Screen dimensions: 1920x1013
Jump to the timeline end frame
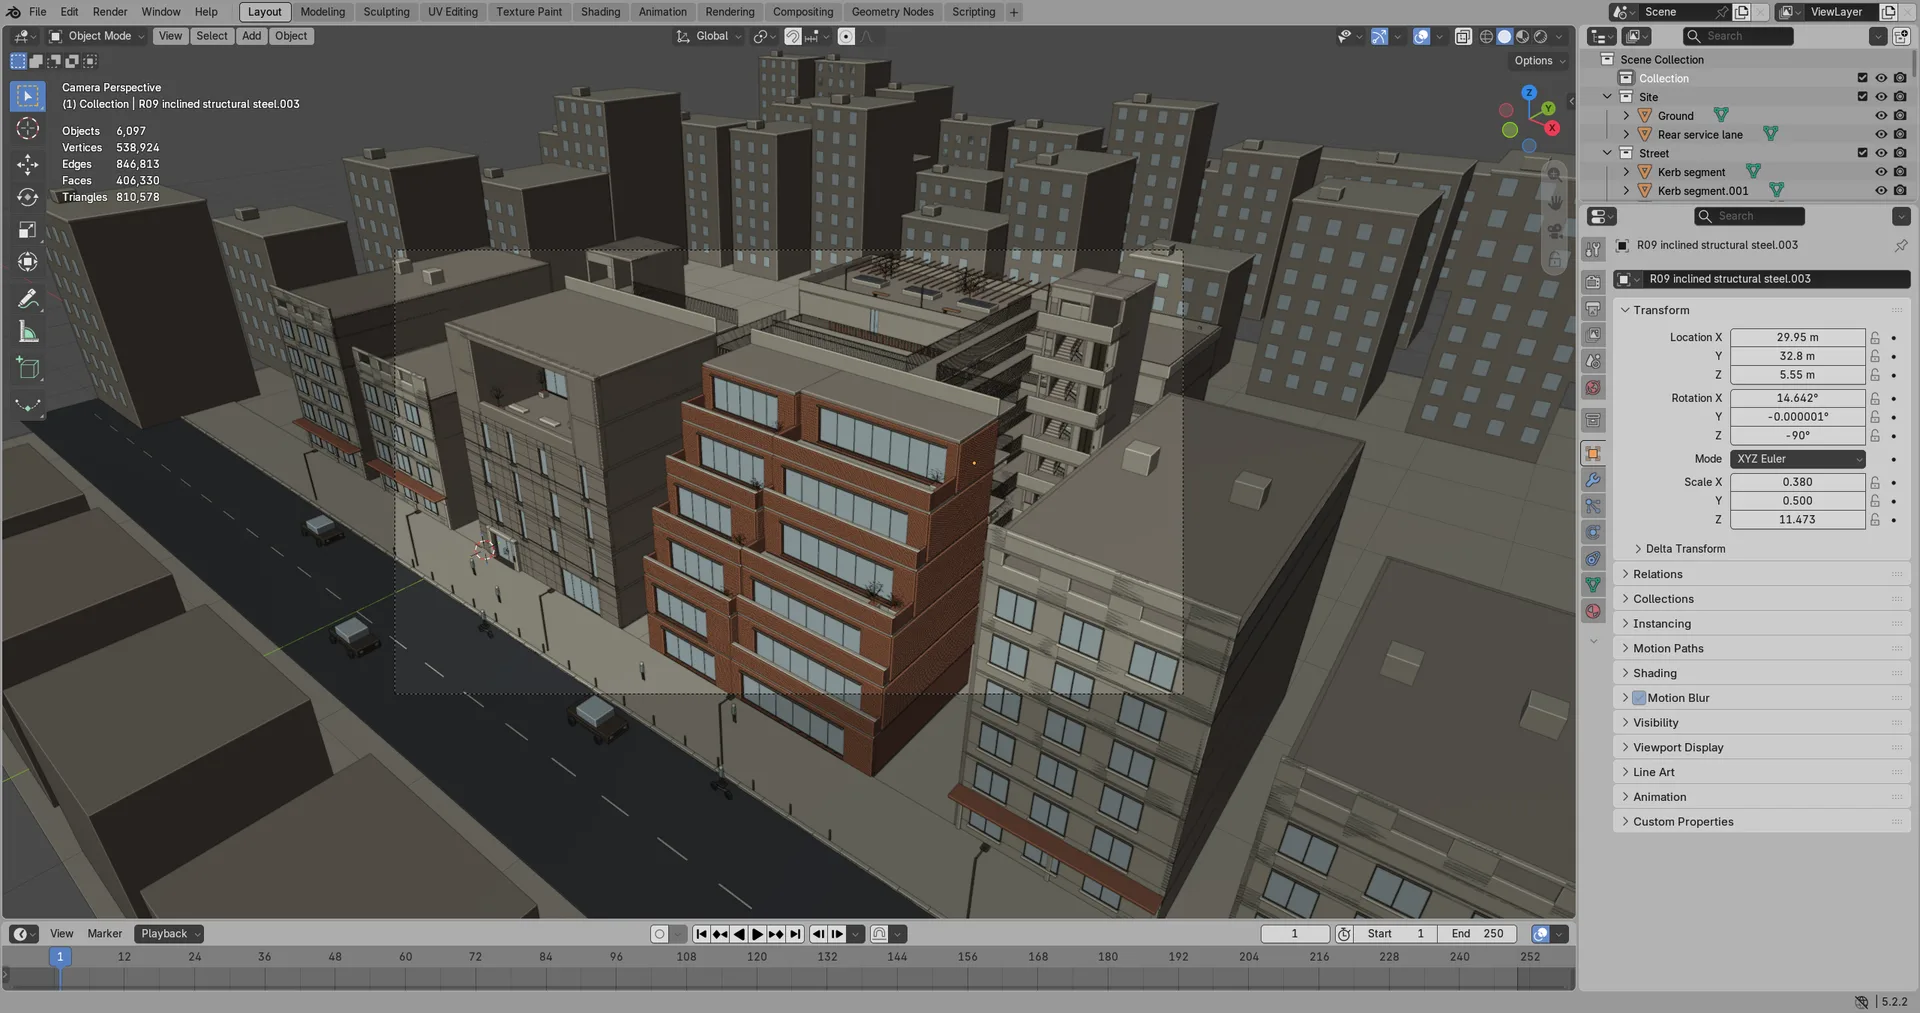[x=795, y=934]
